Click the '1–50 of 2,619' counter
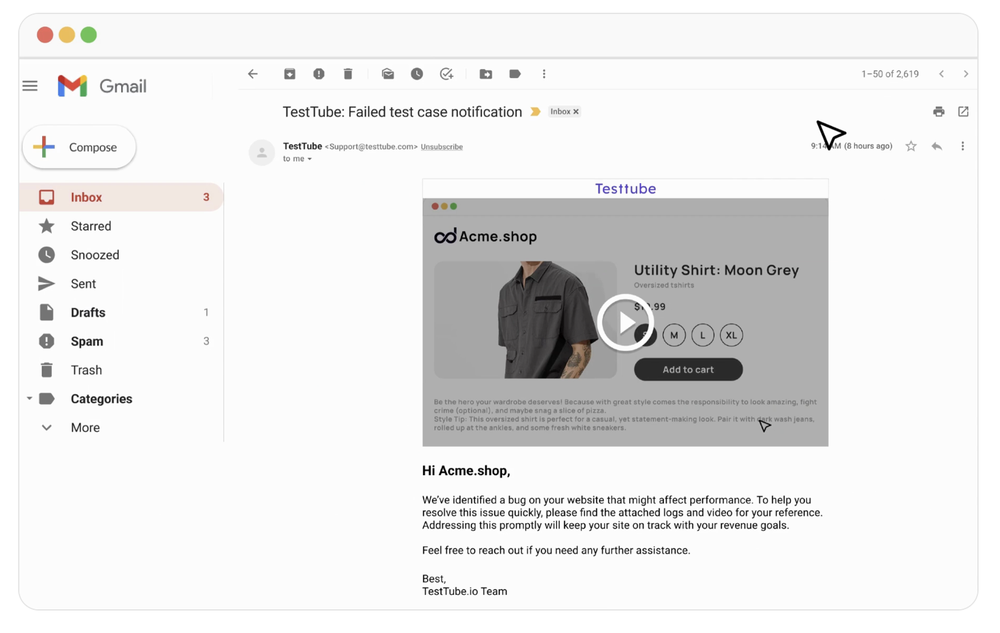 (890, 74)
